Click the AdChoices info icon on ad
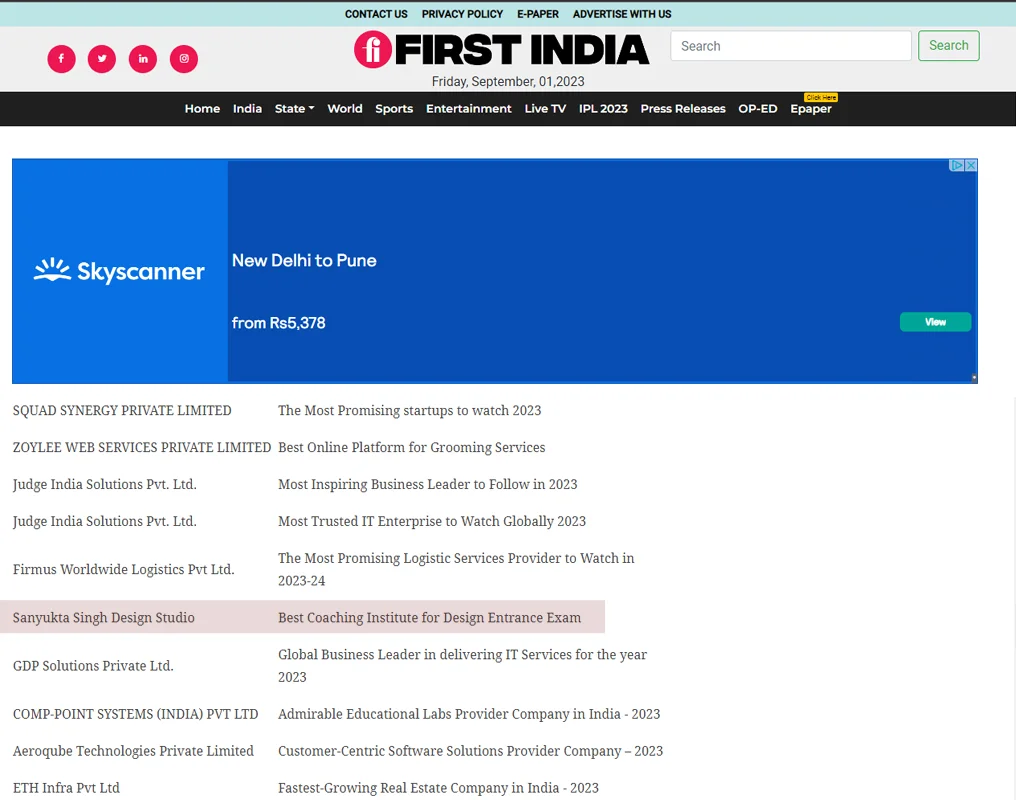Viewport: 1016px width, 800px height. point(957,166)
